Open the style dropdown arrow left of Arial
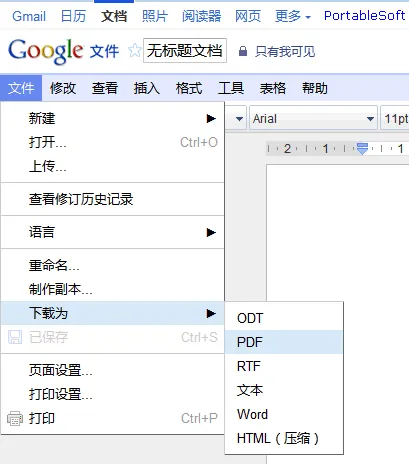This screenshot has width=409, height=464. click(x=239, y=119)
